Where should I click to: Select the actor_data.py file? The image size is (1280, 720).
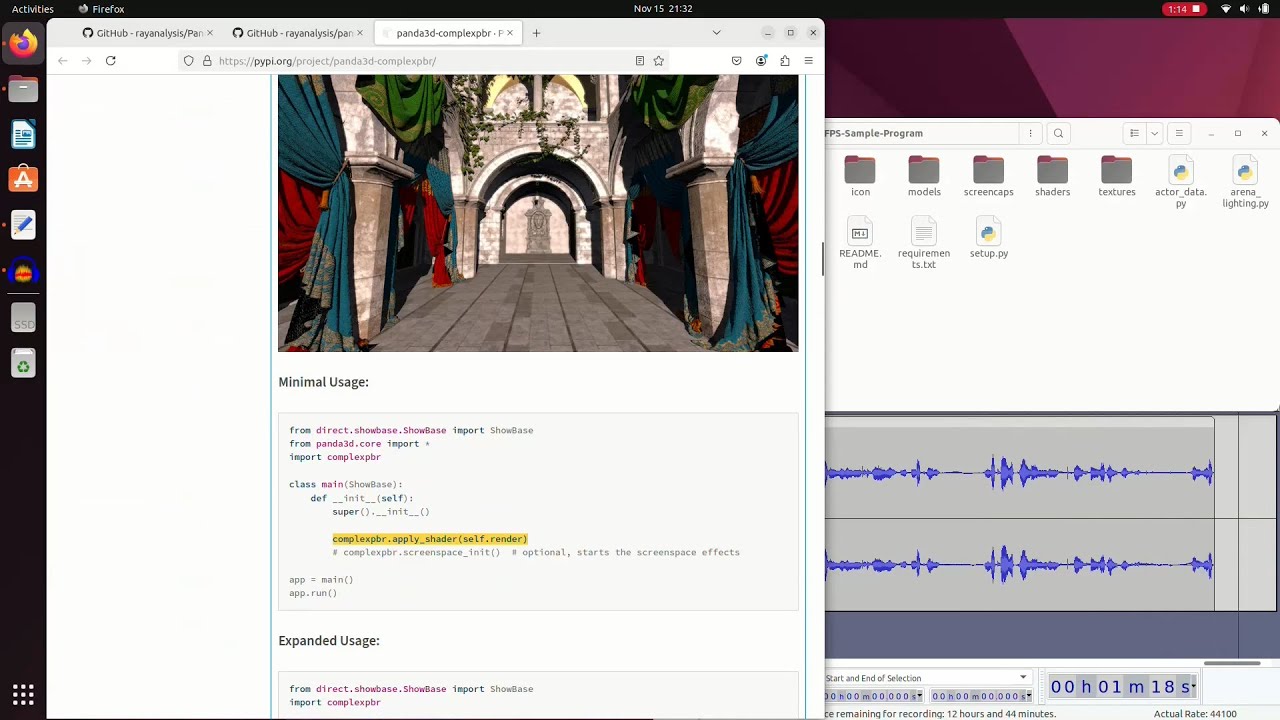pos(1180,183)
